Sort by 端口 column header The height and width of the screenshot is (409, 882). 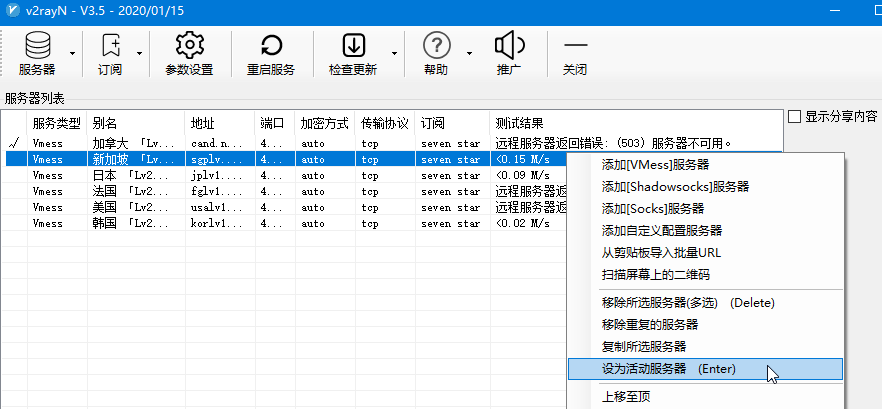pos(275,123)
